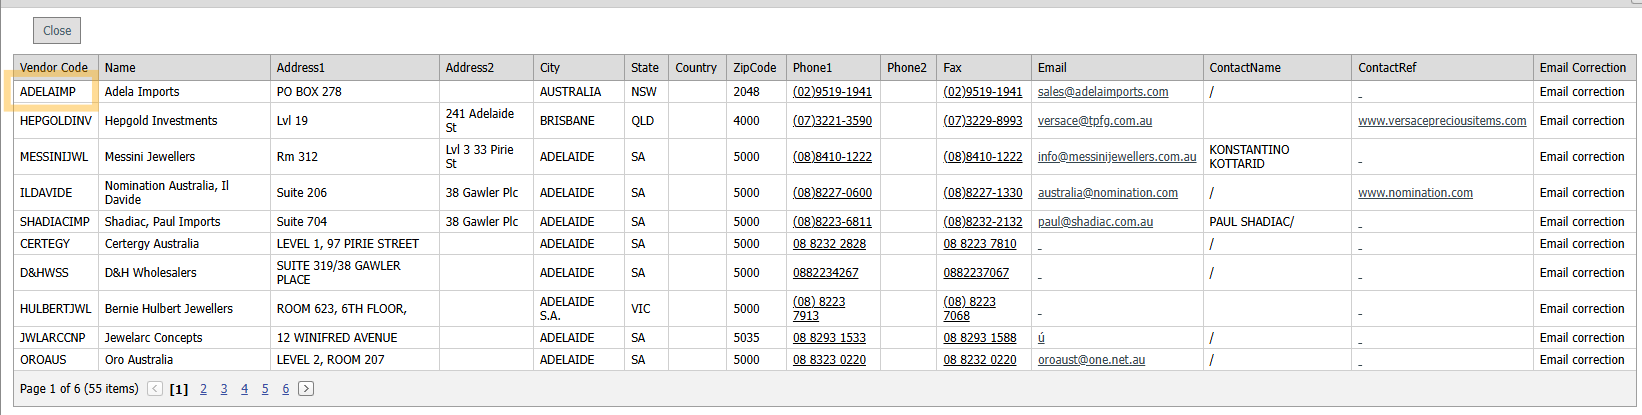Click Email correction for Messini Jewellers

pyautogui.click(x=1581, y=157)
